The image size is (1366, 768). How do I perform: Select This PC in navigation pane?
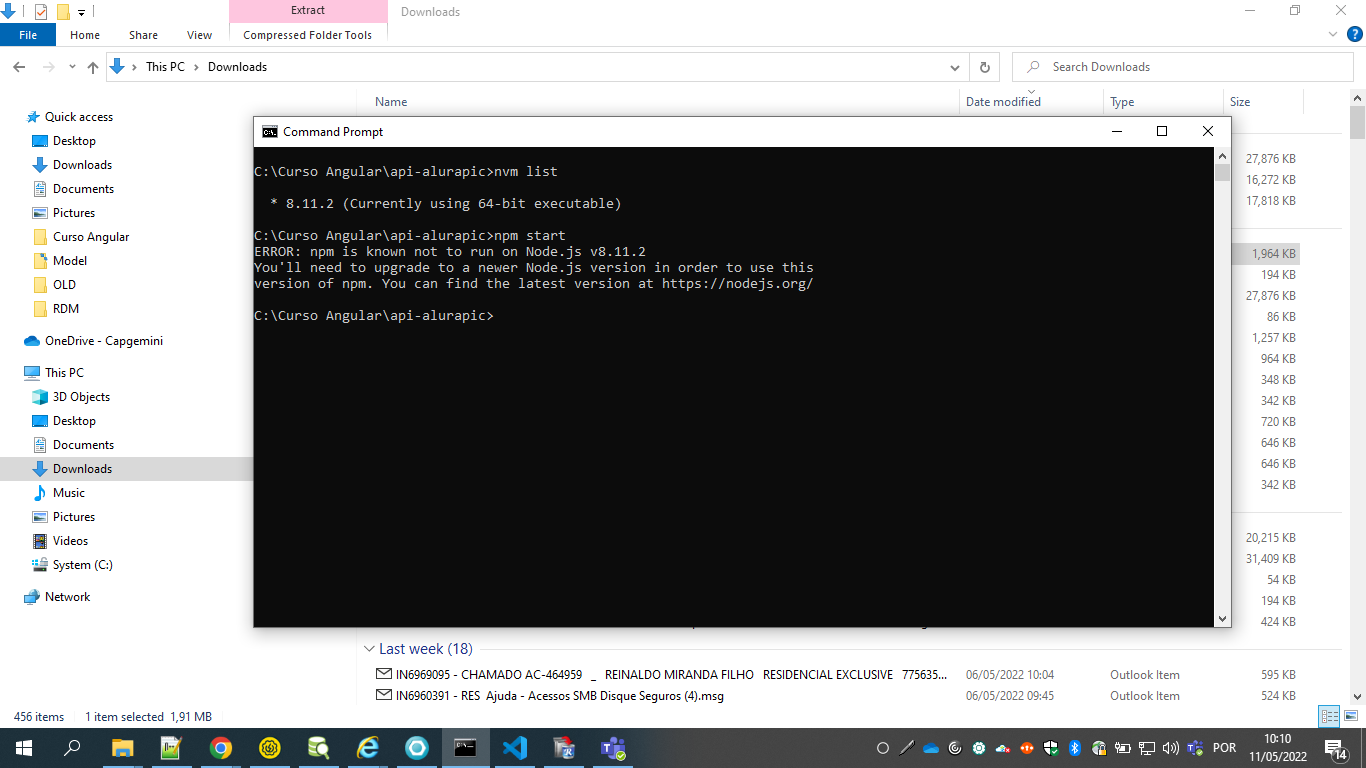[64, 373]
